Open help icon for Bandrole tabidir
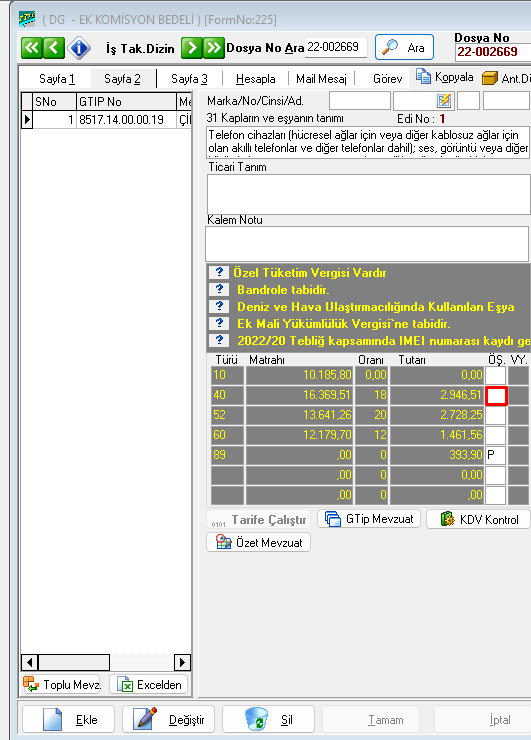 (219, 289)
